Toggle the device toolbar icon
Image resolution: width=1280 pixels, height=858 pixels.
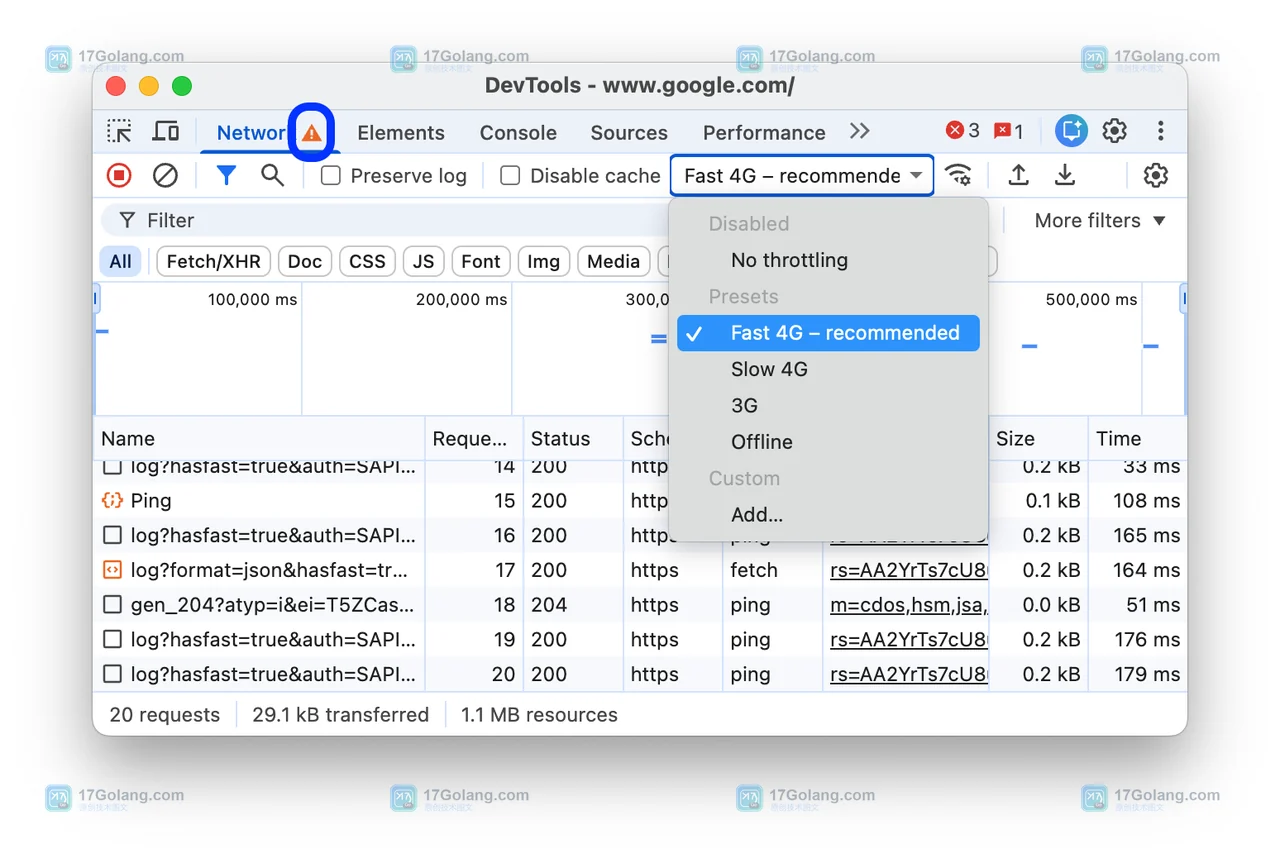(165, 131)
